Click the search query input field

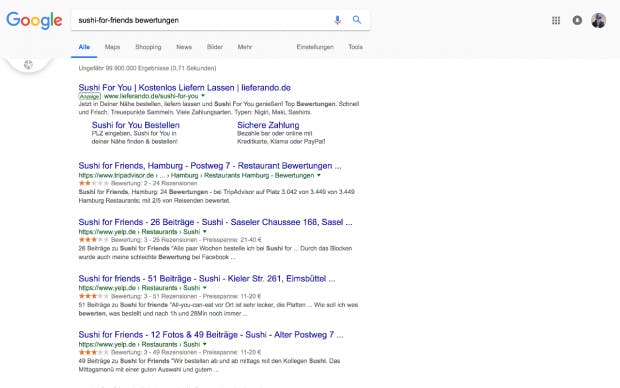(x=202, y=20)
